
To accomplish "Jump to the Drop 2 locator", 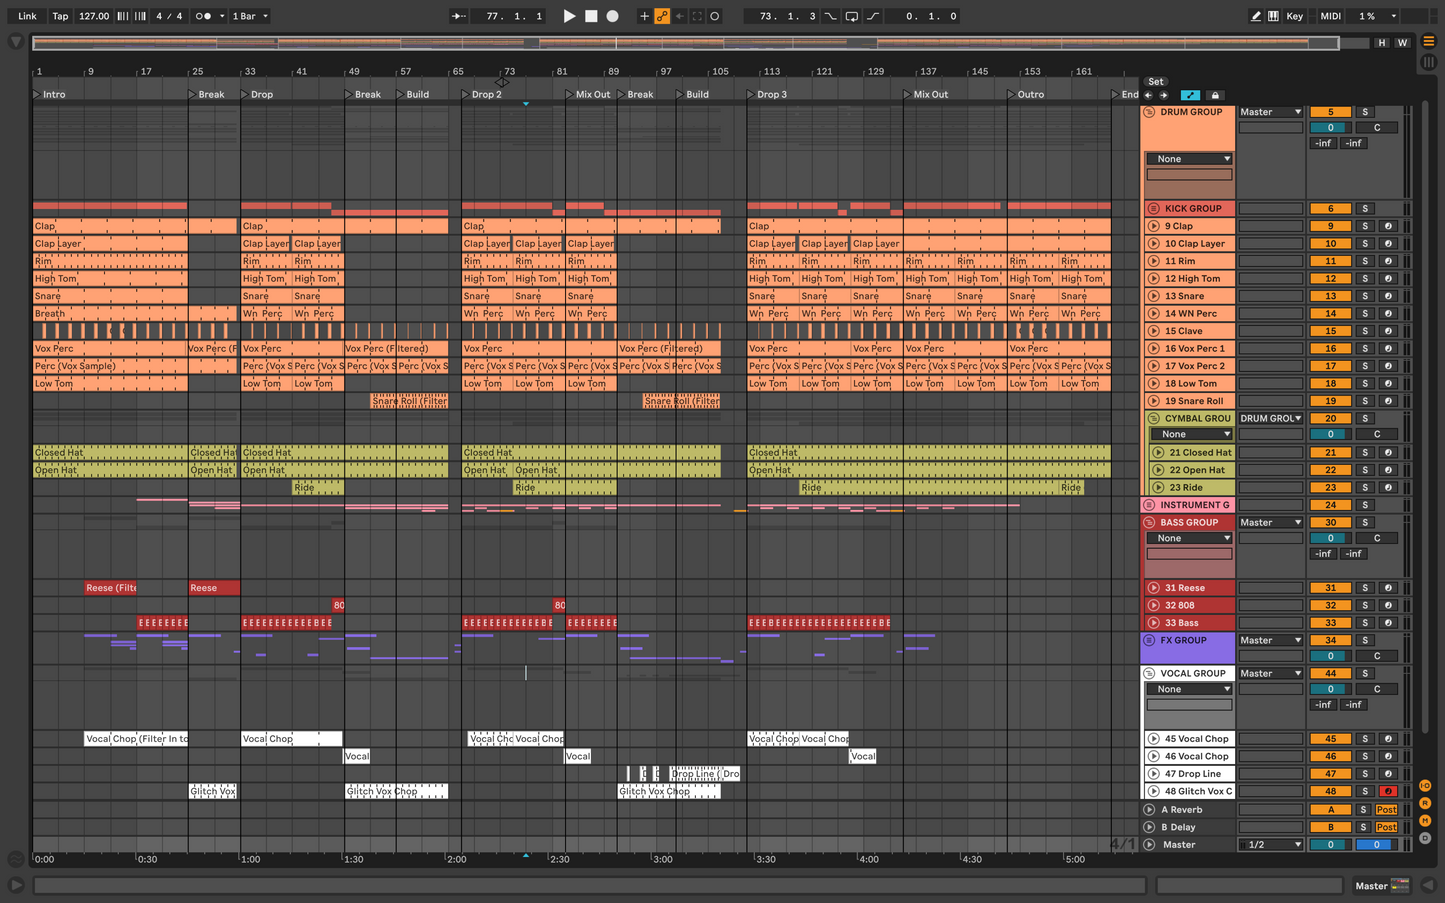I will point(466,95).
